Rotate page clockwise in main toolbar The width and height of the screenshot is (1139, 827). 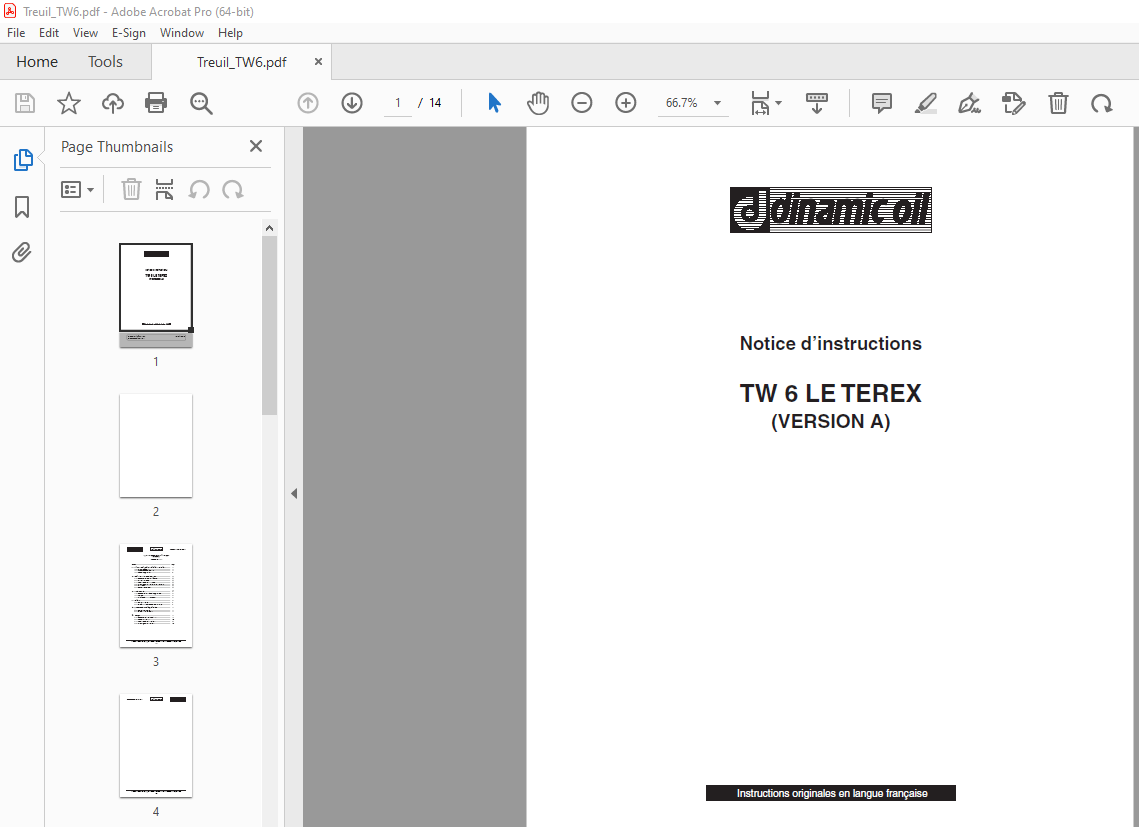[x=1101, y=103]
